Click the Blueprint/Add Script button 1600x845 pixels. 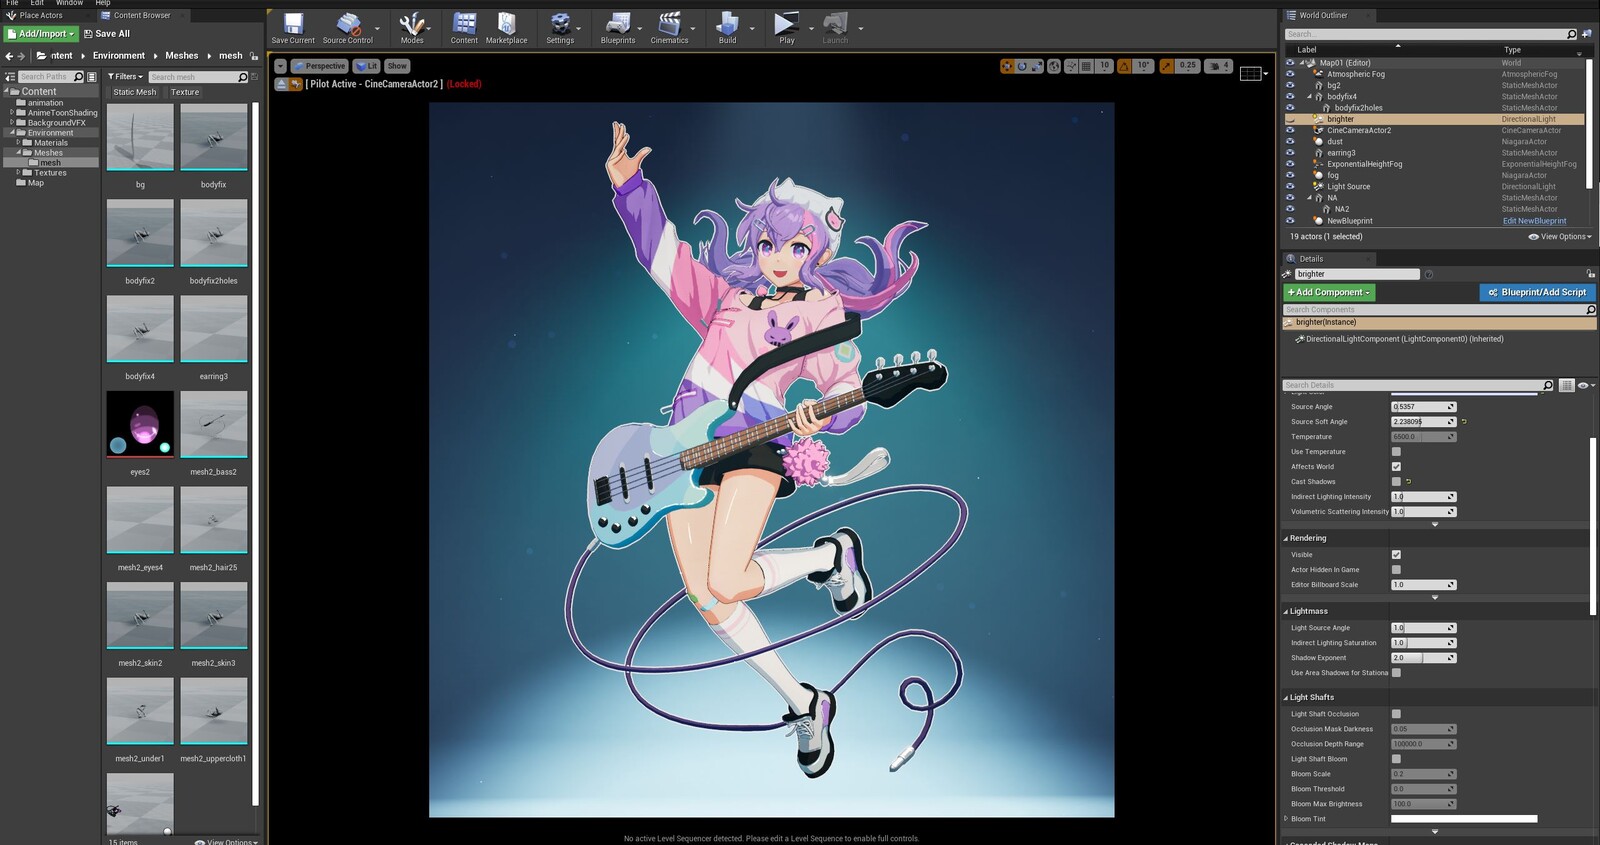1538,293
